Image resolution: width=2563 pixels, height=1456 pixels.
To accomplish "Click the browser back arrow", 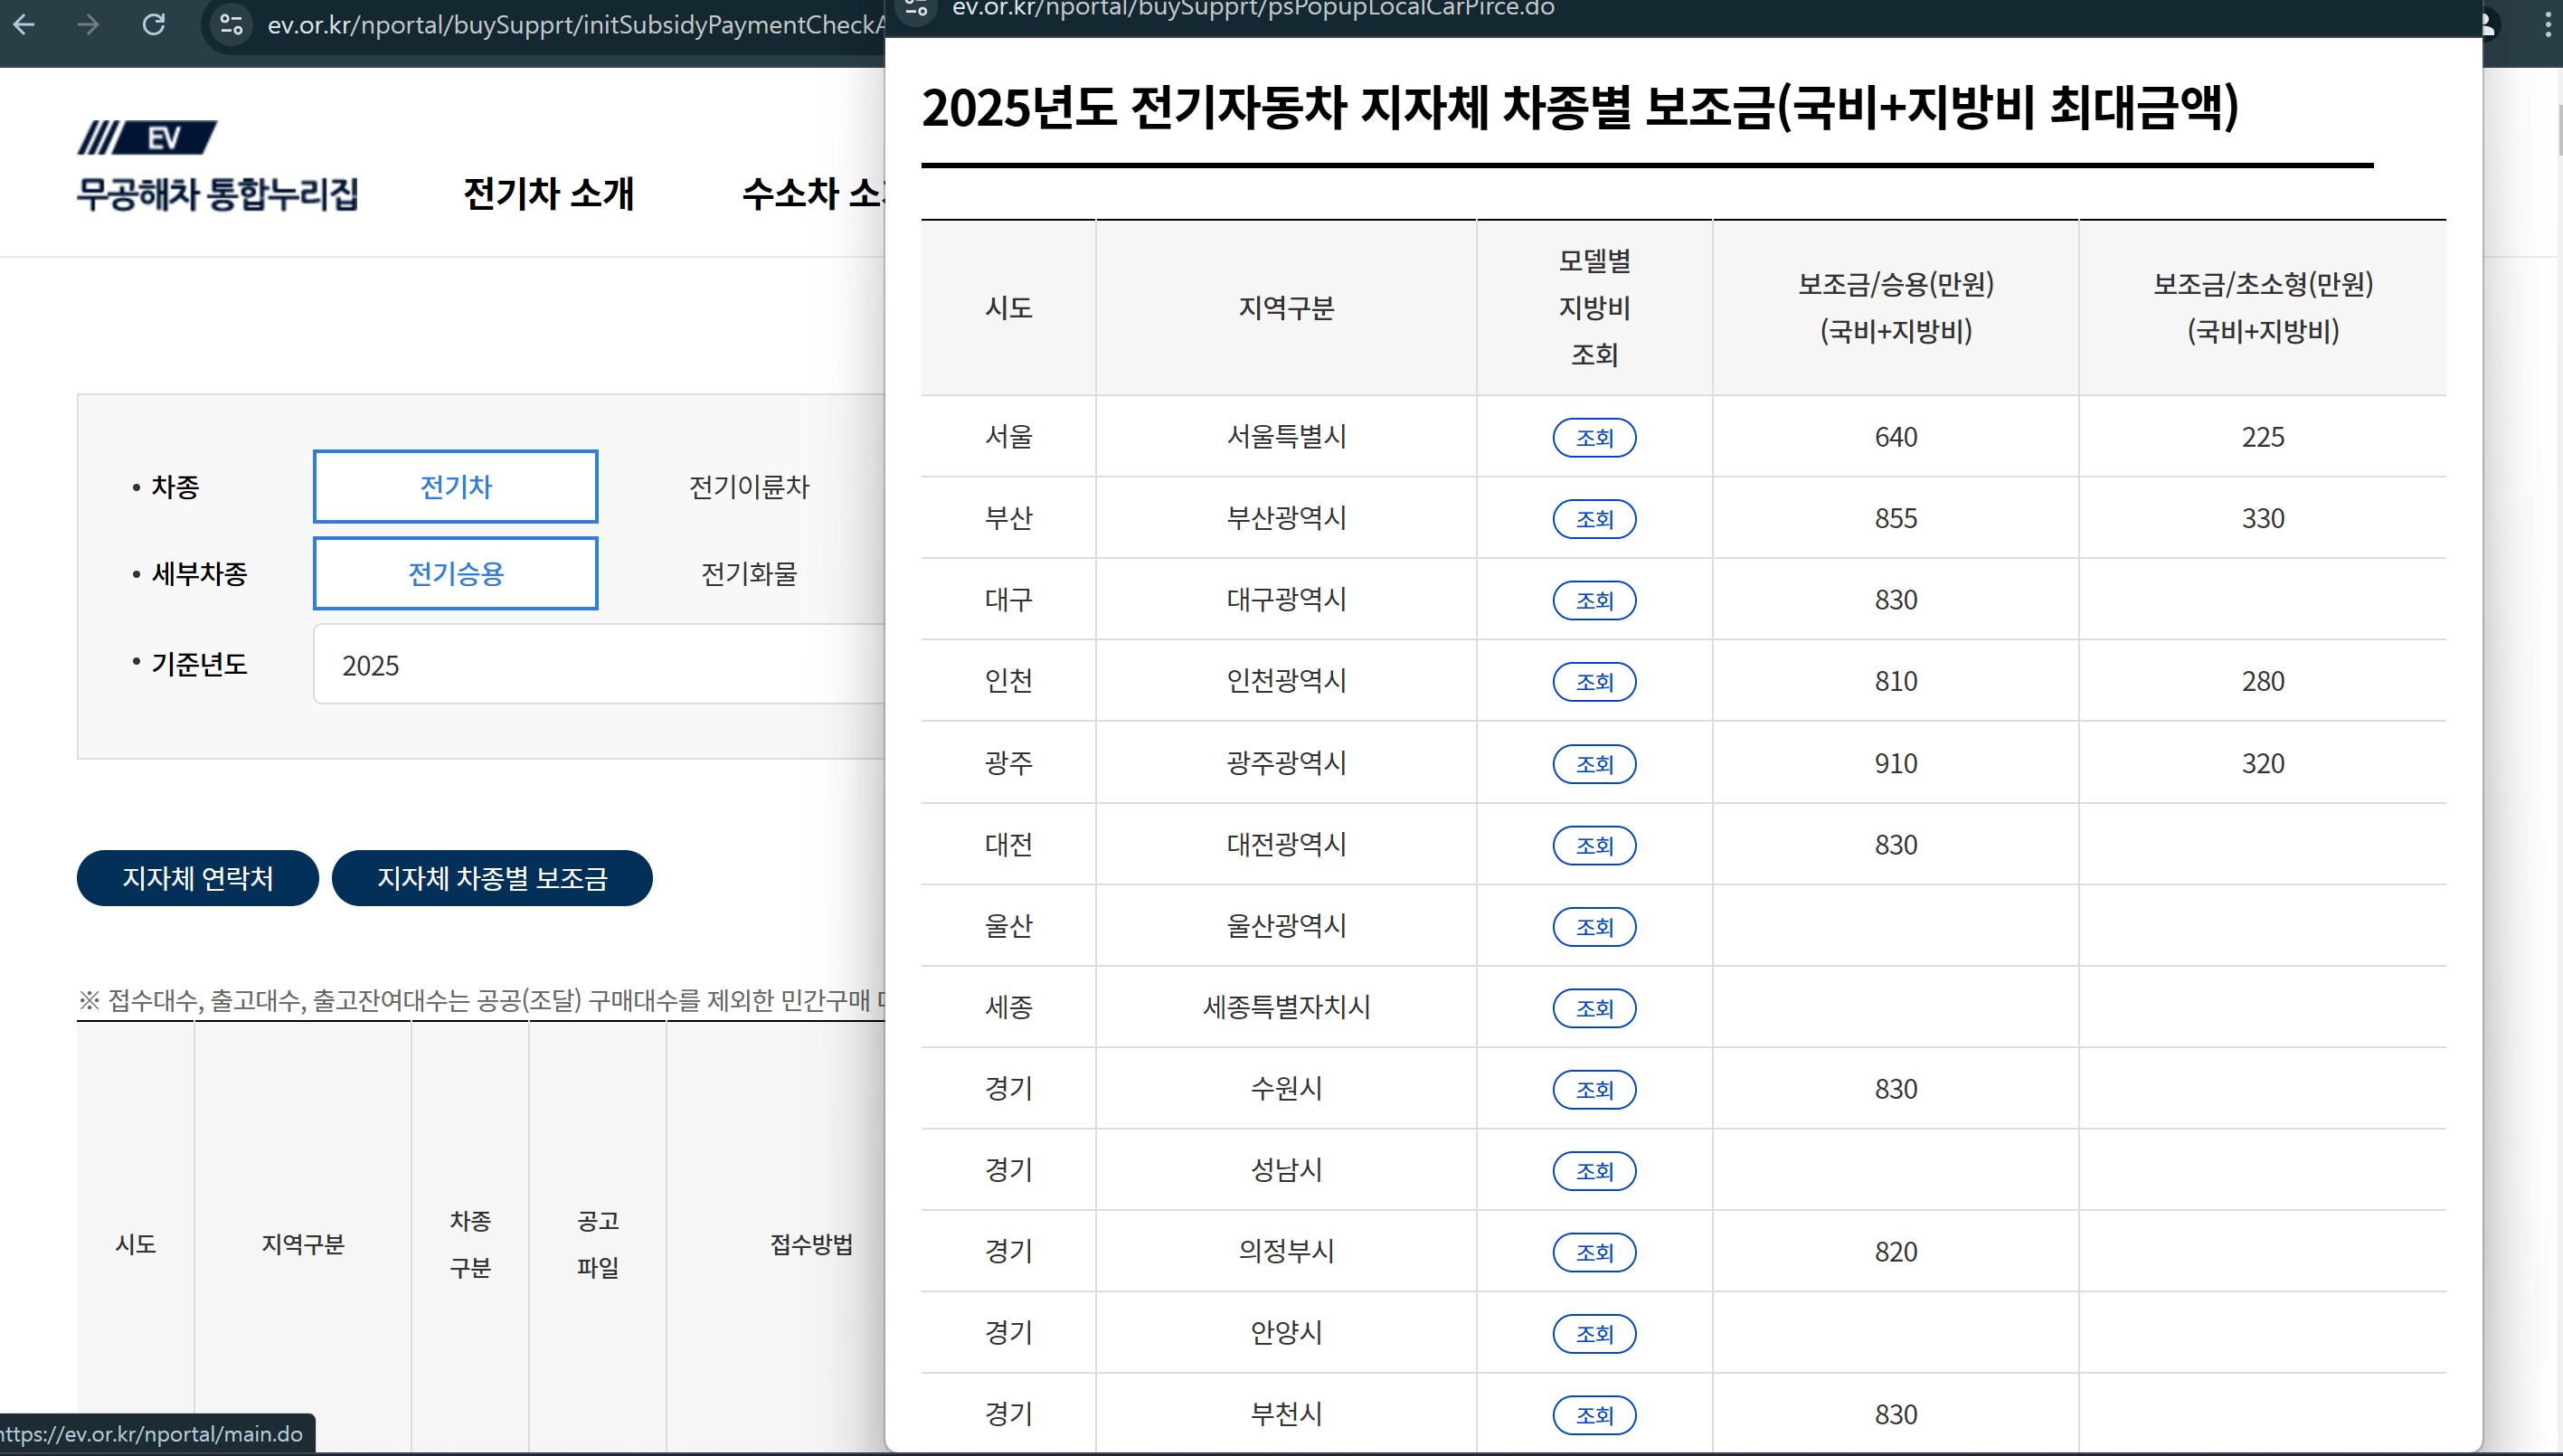I will pos(24,24).
